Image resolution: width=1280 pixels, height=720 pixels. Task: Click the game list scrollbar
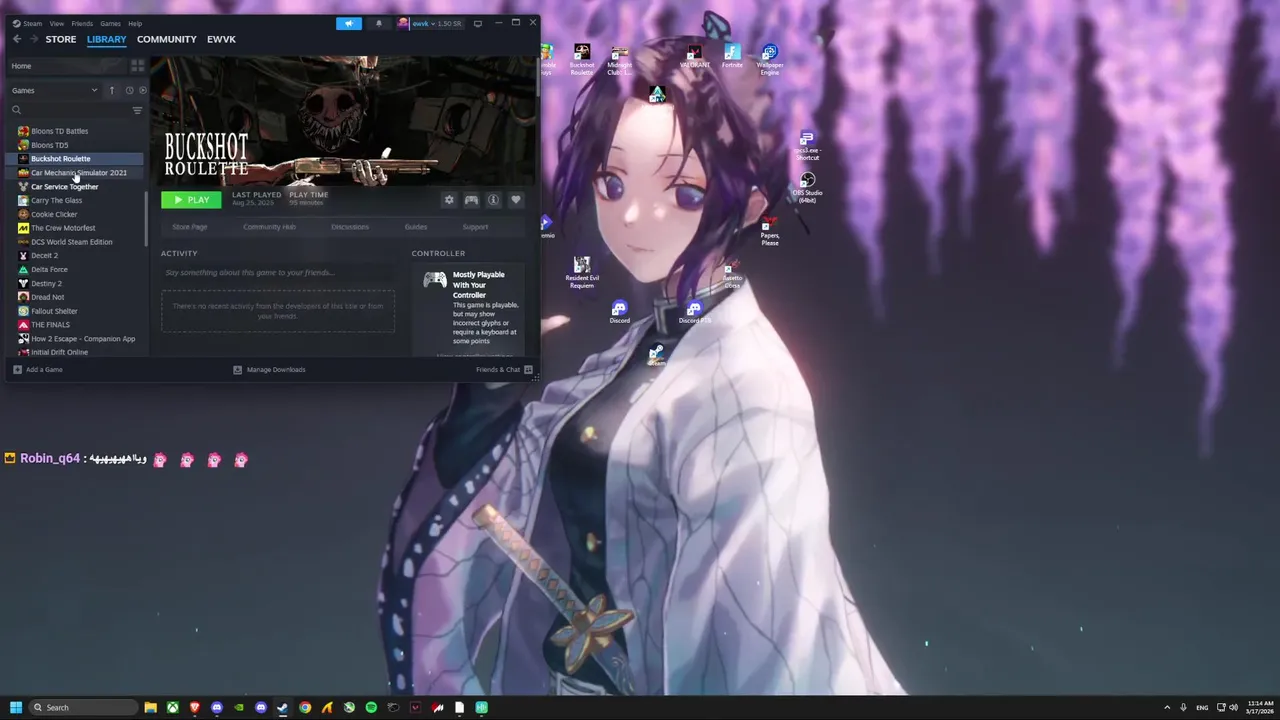147,220
